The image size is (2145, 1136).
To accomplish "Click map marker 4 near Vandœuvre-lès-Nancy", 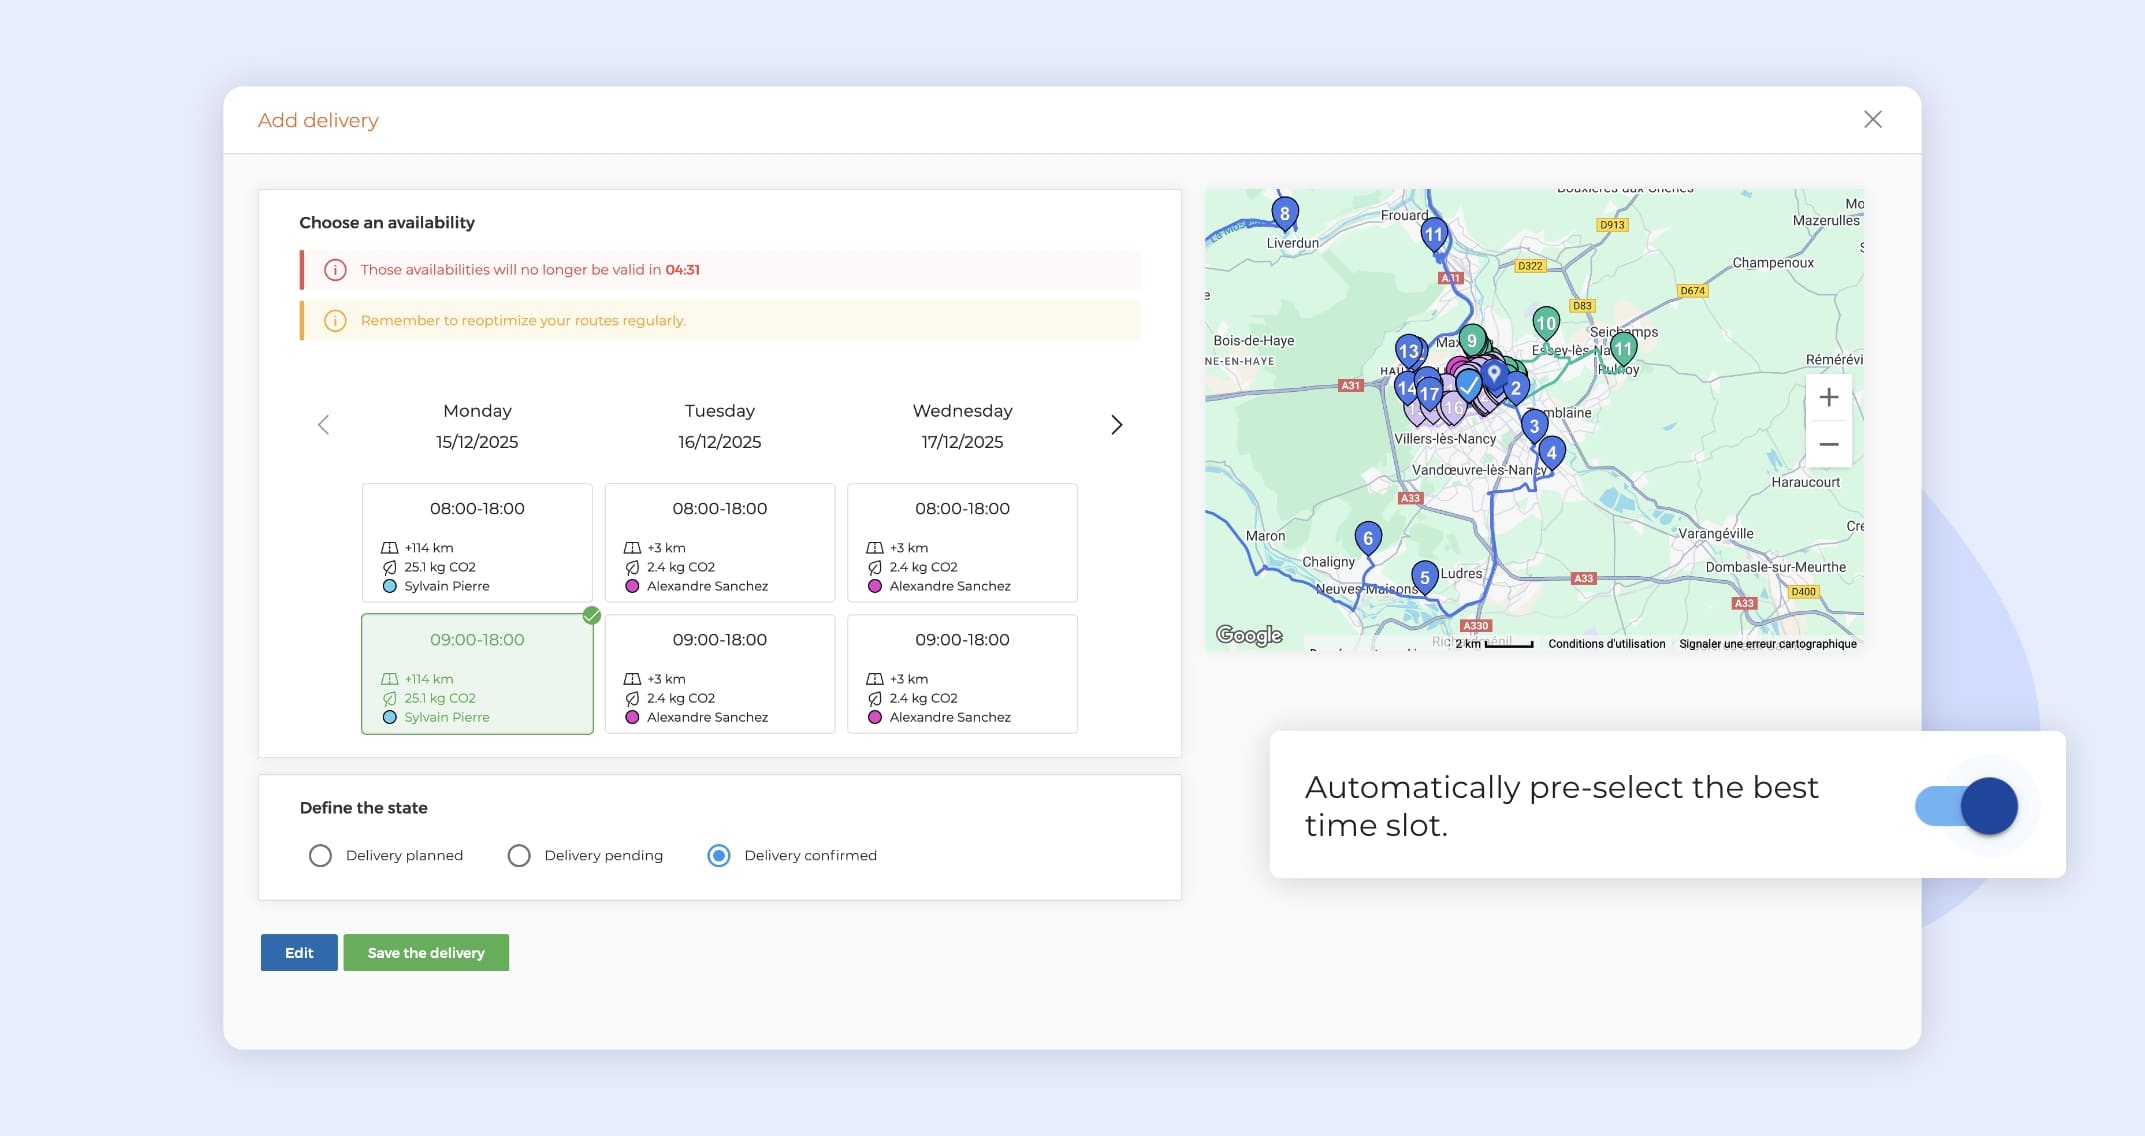I will click(x=1551, y=452).
